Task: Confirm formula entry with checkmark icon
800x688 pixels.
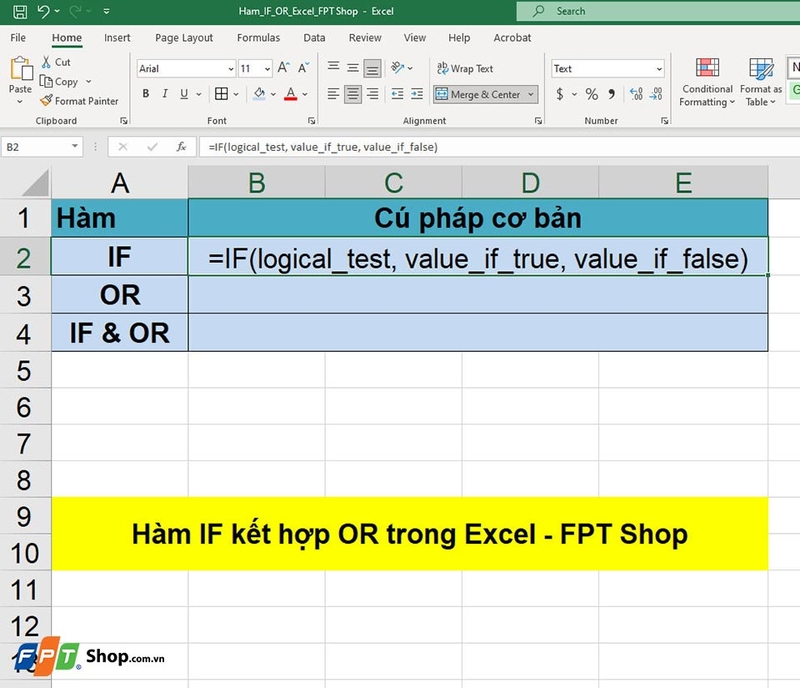Action: [152, 147]
